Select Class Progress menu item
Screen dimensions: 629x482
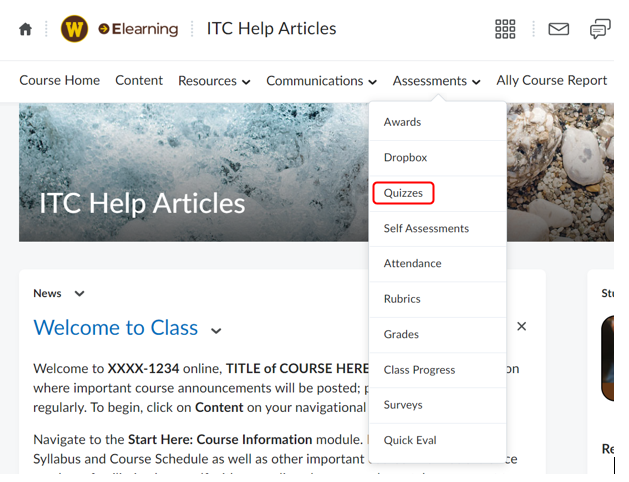438,370
